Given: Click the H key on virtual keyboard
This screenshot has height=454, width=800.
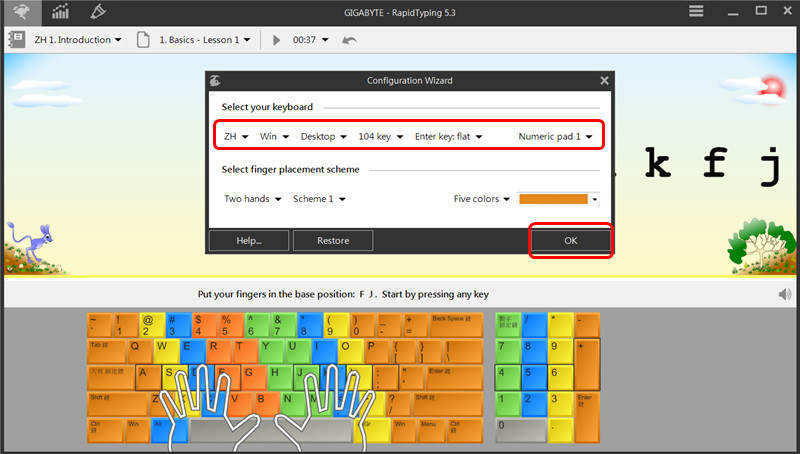Looking at the screenshot, I should 280,378.
